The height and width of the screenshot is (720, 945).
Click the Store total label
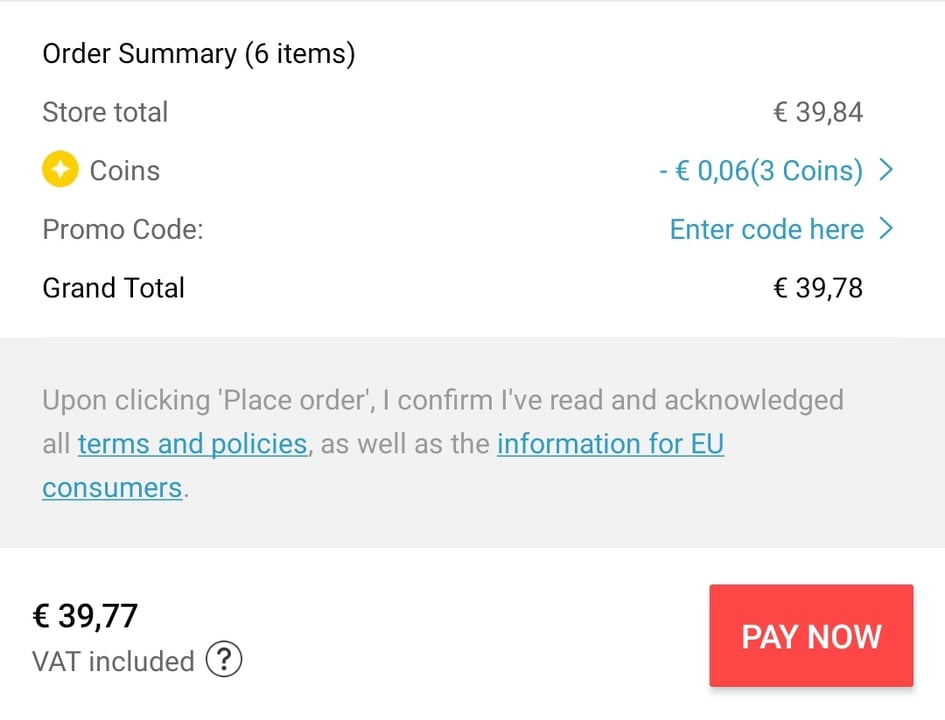(x=105, y=112)
